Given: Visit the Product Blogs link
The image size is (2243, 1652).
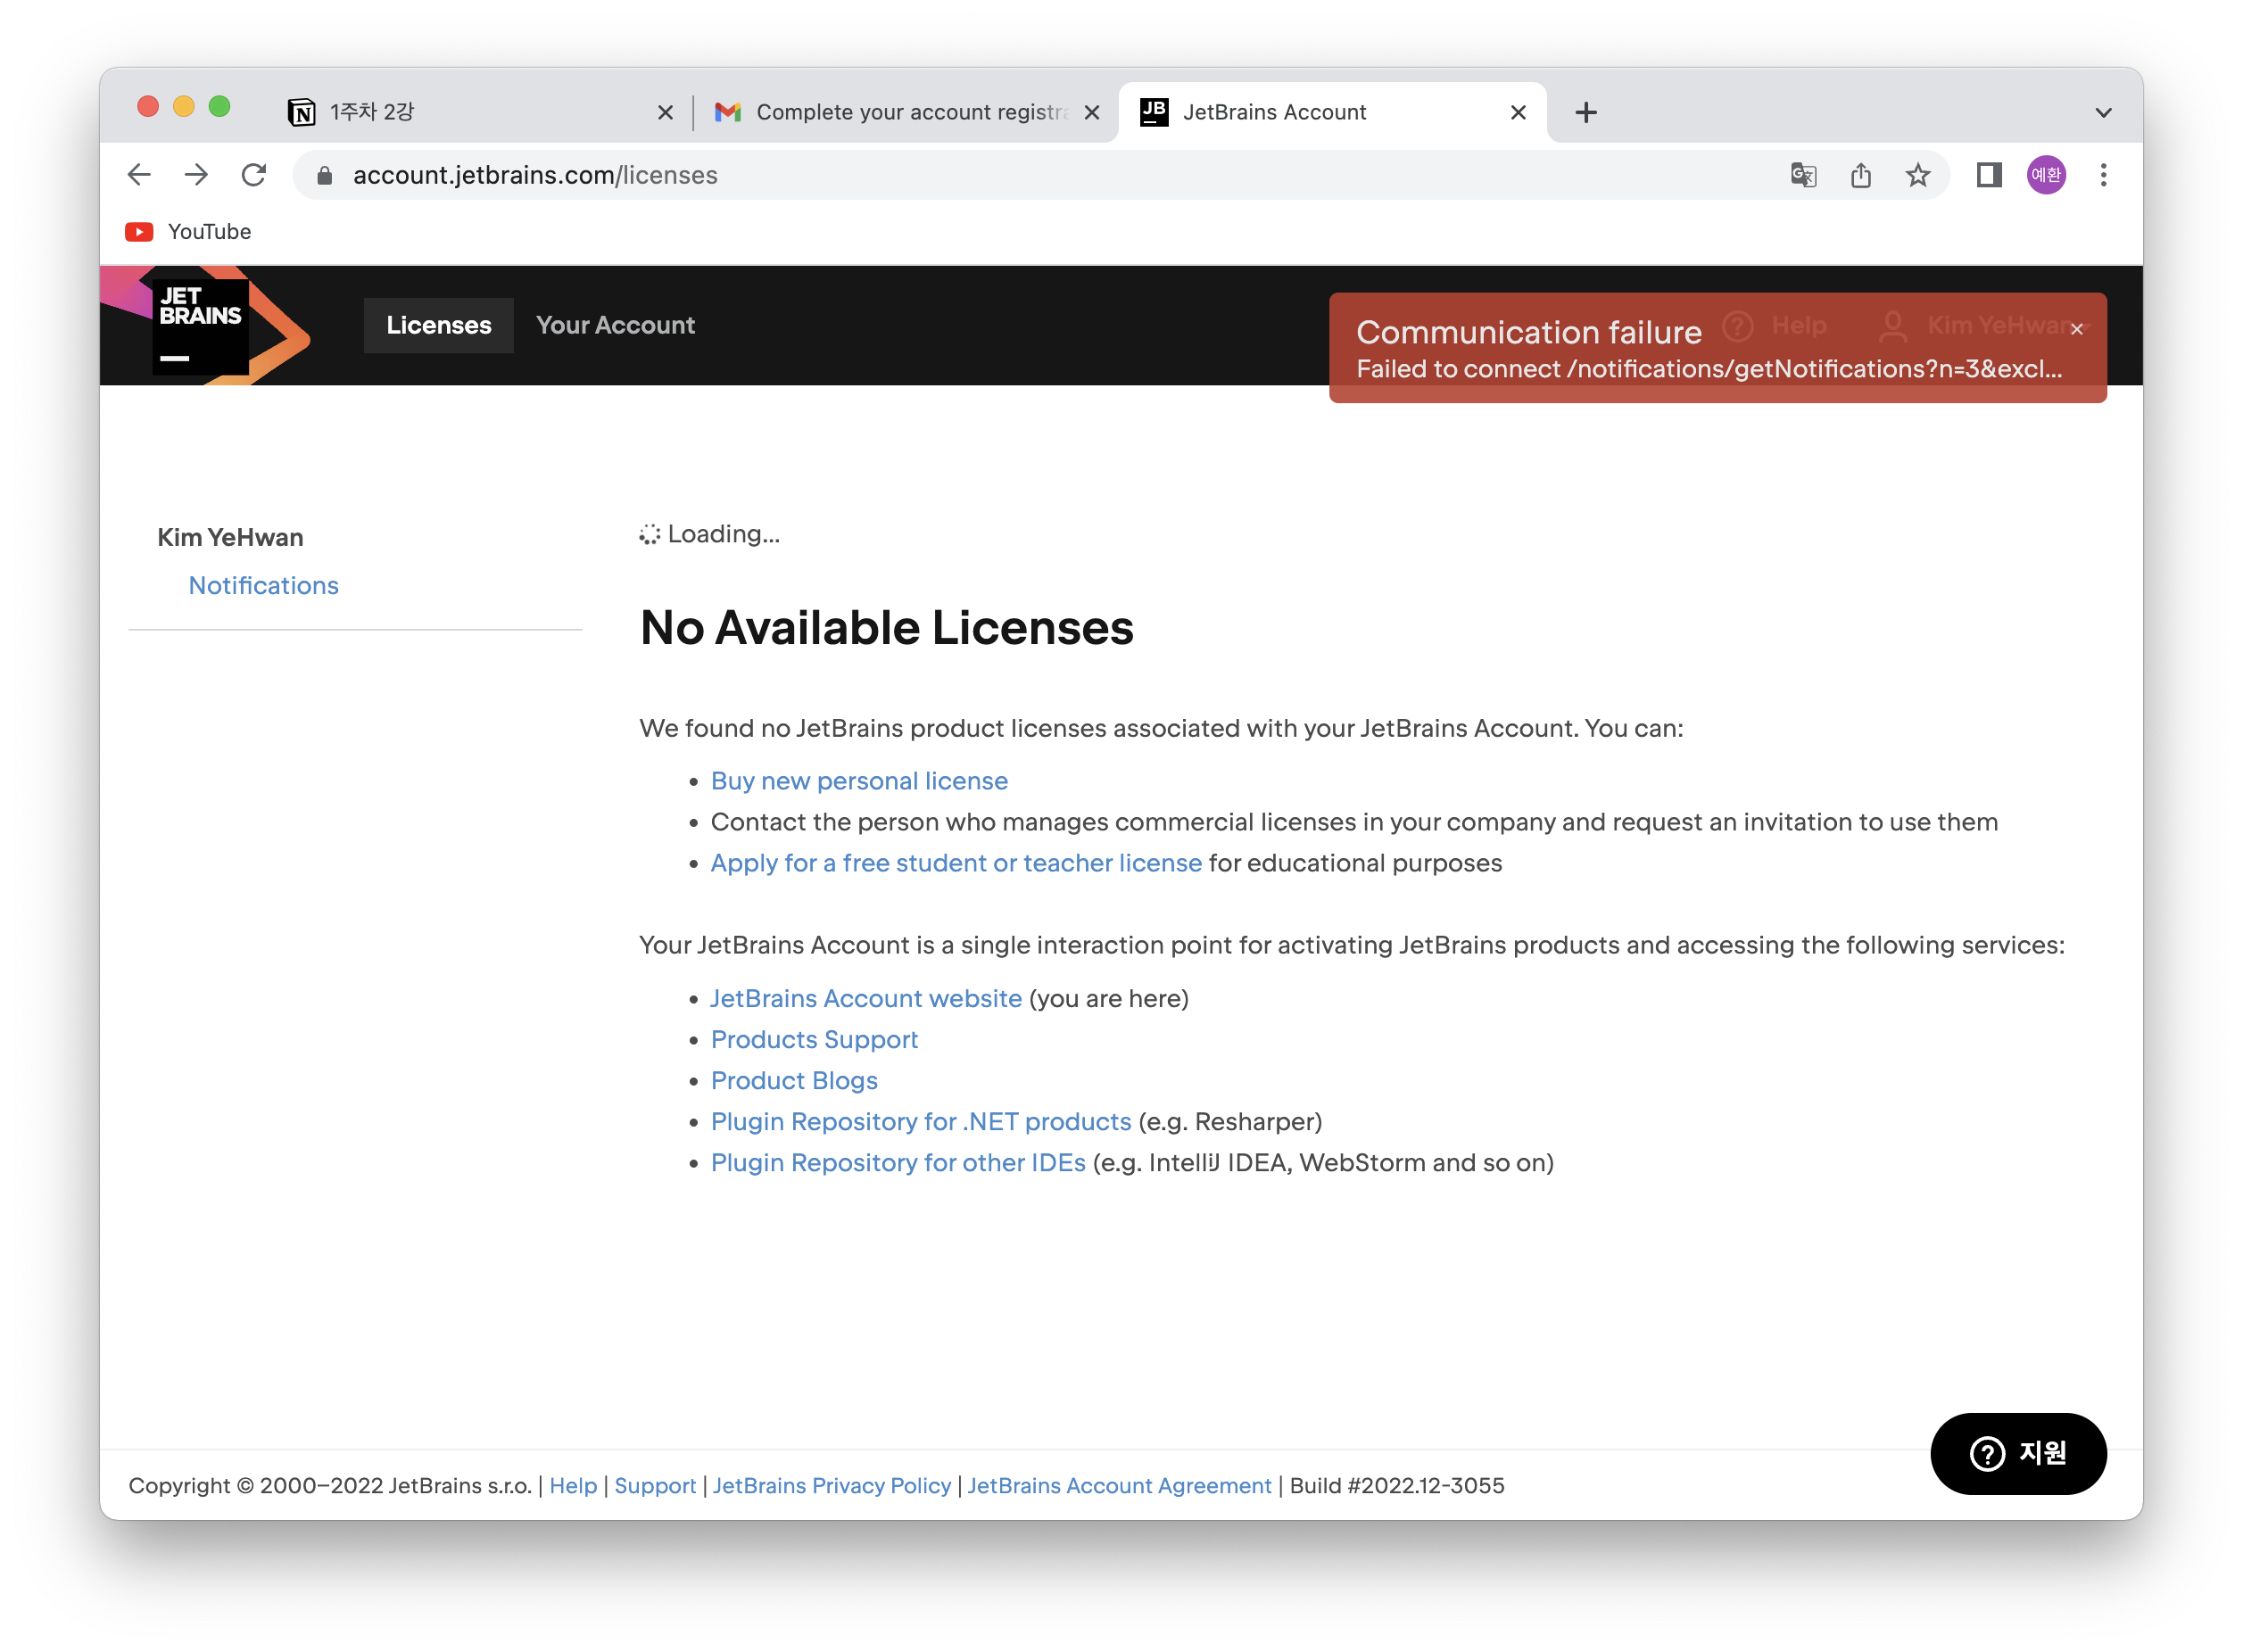Looking at the screenshot, I should 794,1080.
